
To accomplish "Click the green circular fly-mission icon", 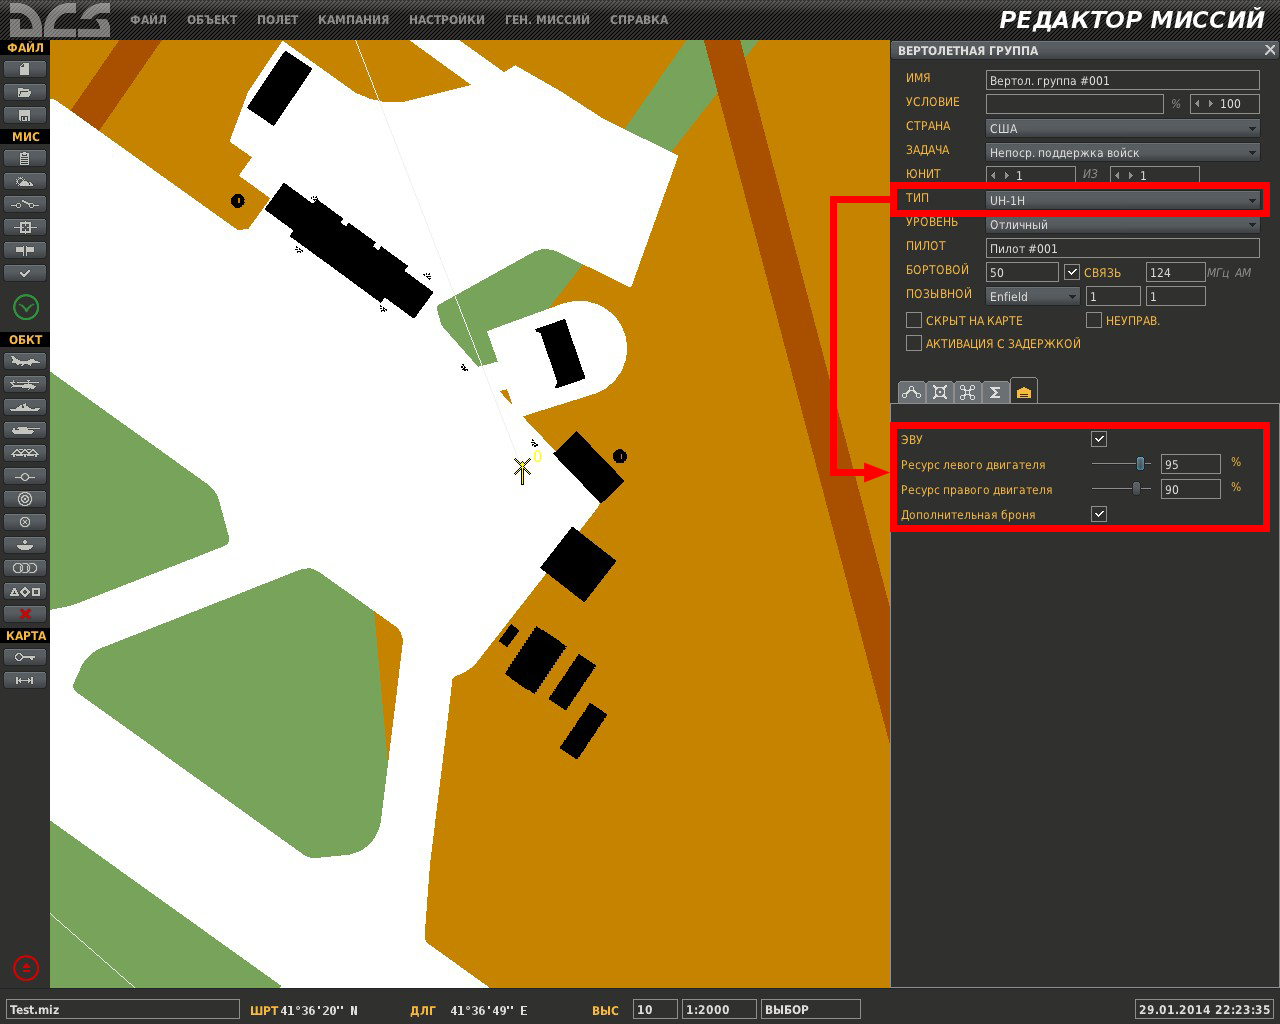I will (25, 307).
